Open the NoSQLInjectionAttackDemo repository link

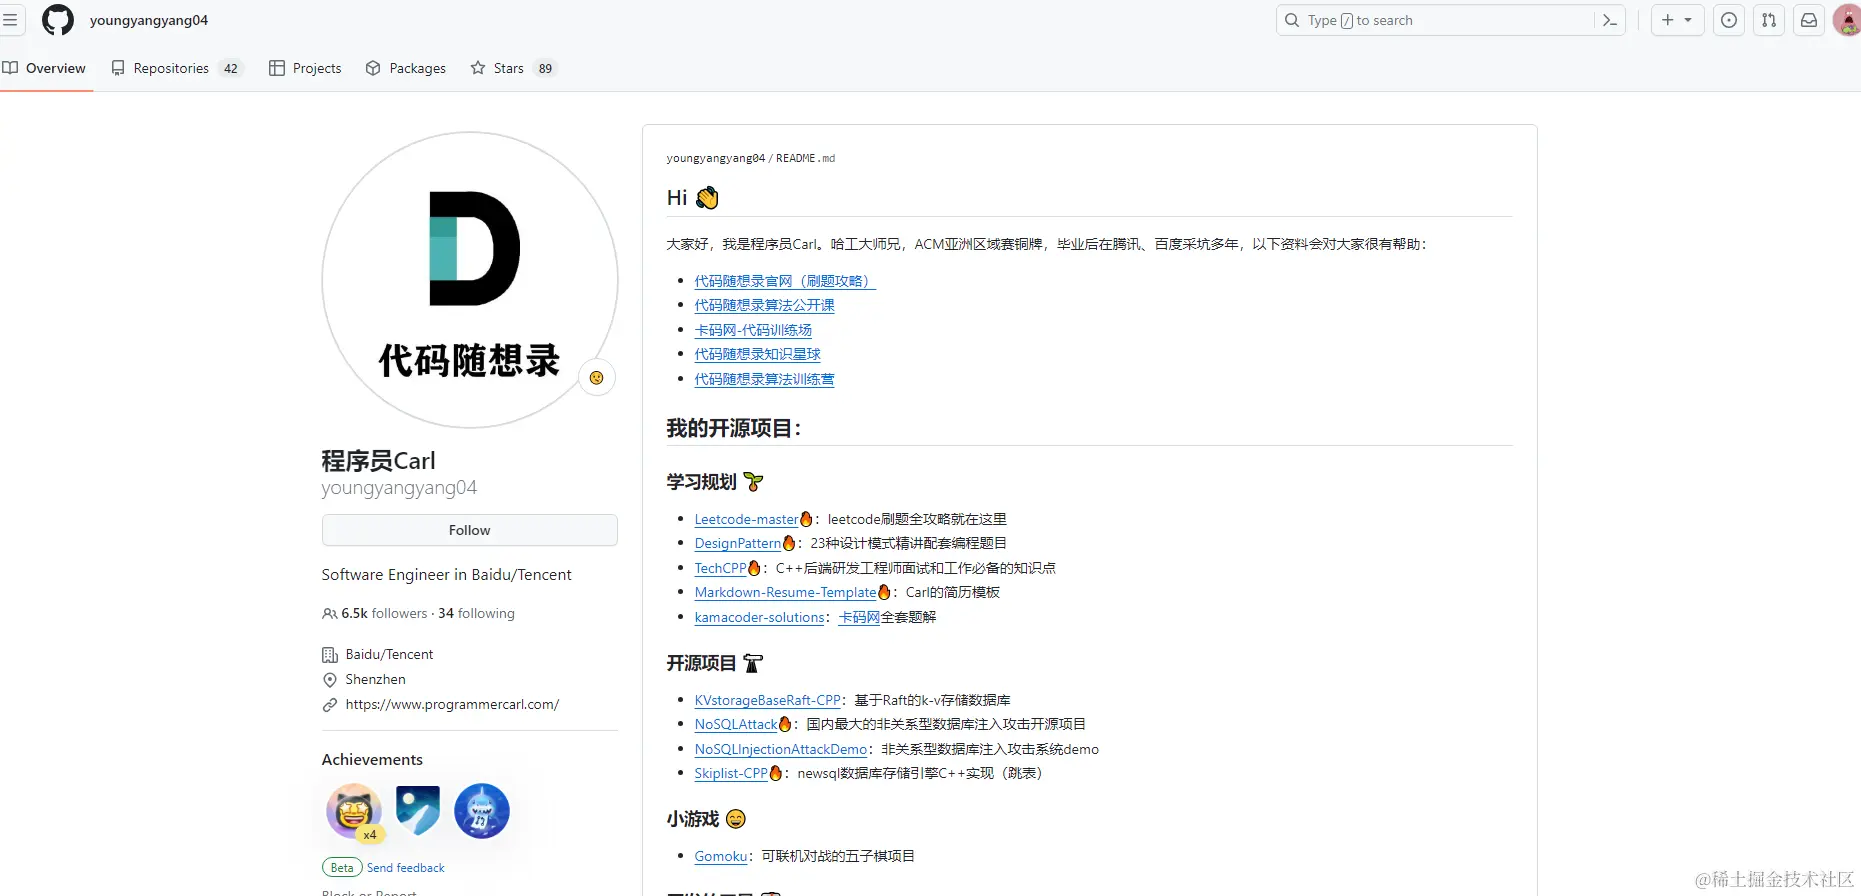coord(781,749)
